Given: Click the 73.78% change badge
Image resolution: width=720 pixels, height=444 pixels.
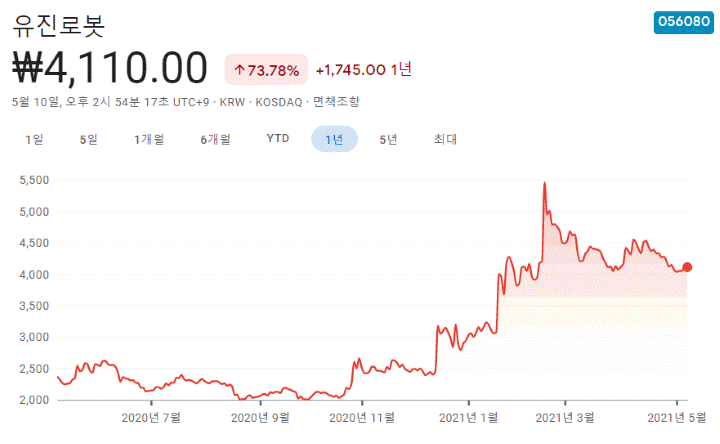Looking at the screenshot, I should (x=266, y=70).
